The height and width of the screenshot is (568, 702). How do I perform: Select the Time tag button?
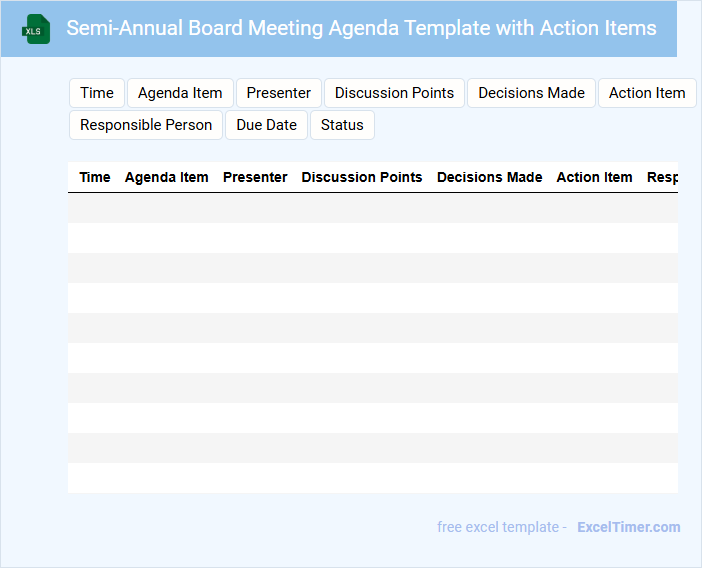pos(97,93)
